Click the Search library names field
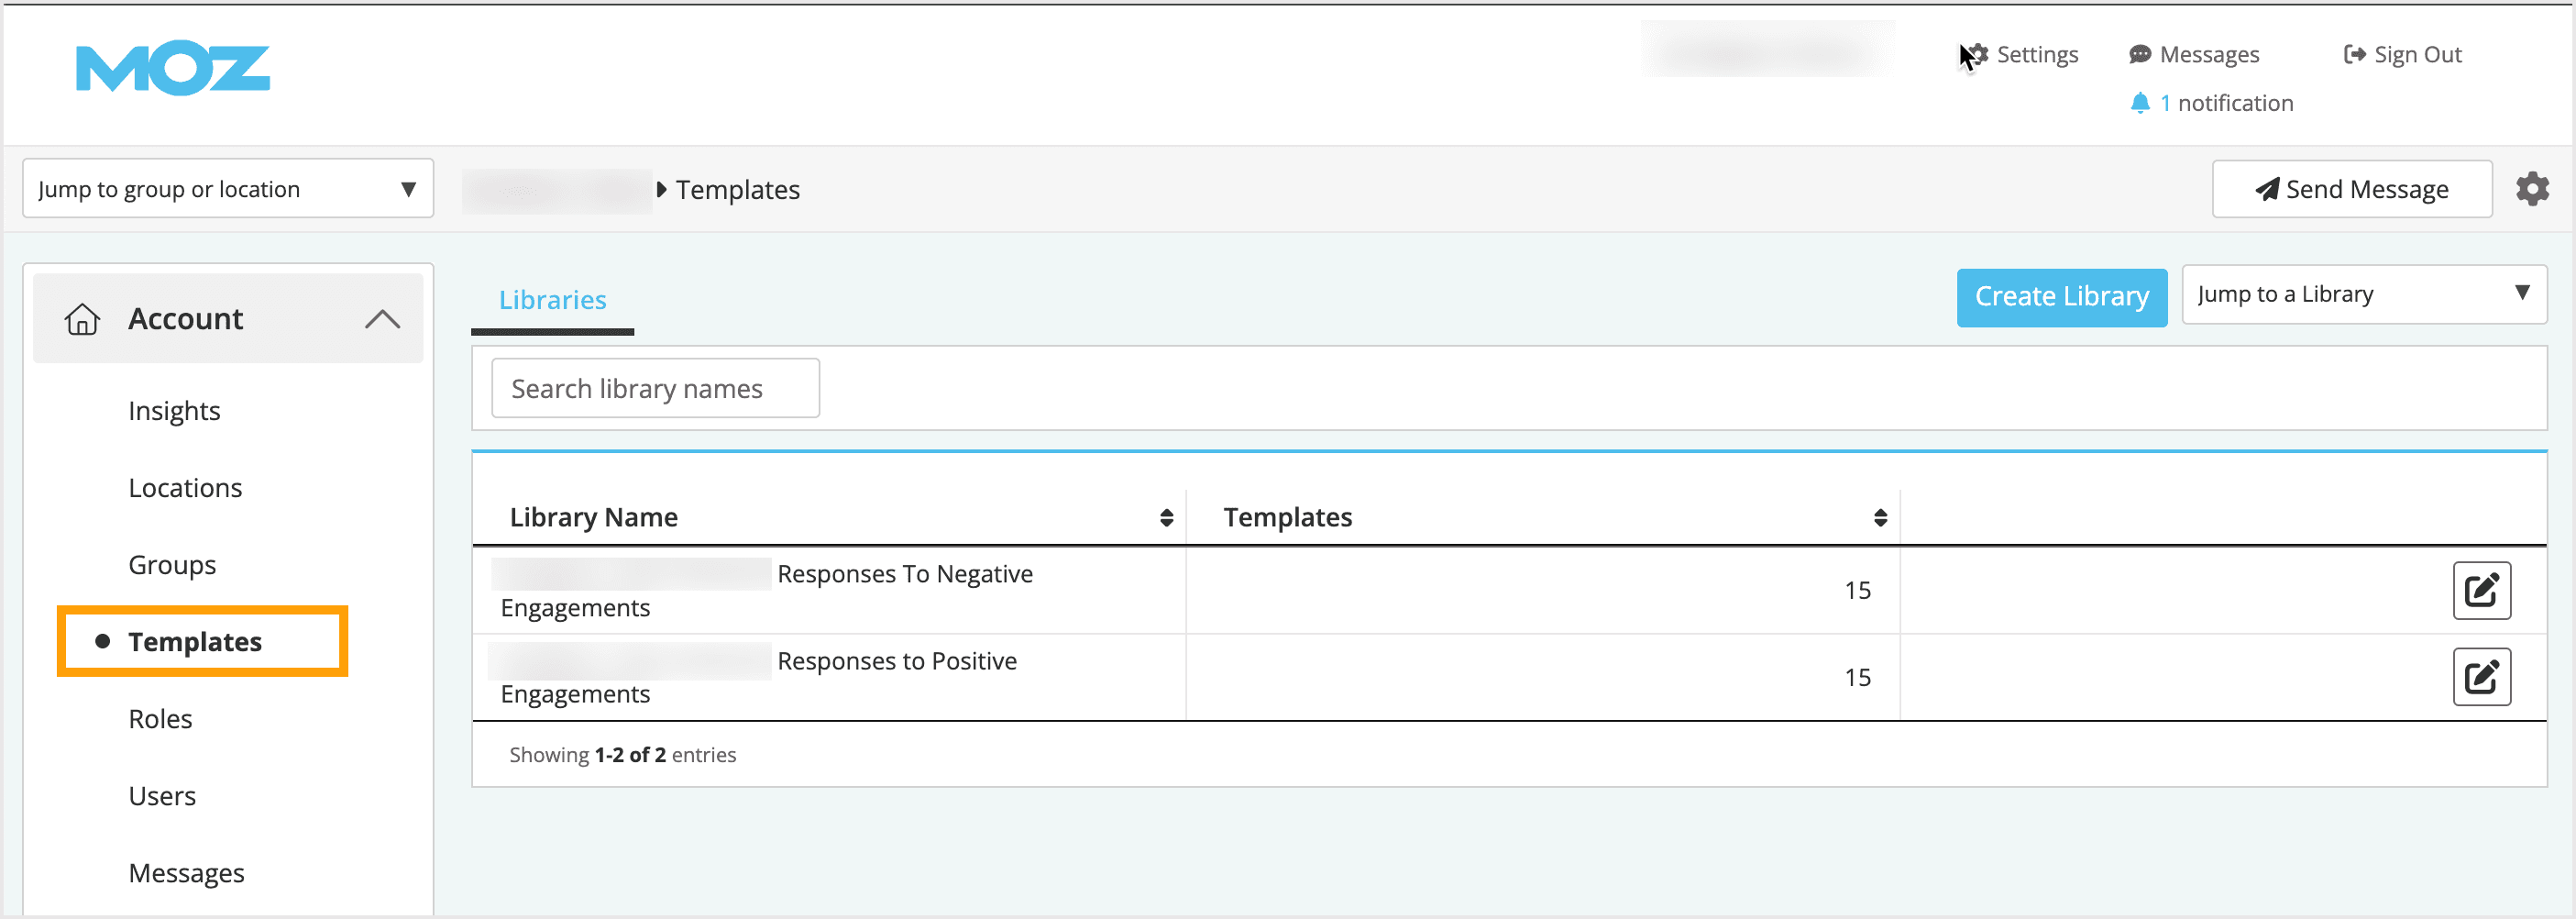Screen dimensions: 2576x919 pos(655,388)
